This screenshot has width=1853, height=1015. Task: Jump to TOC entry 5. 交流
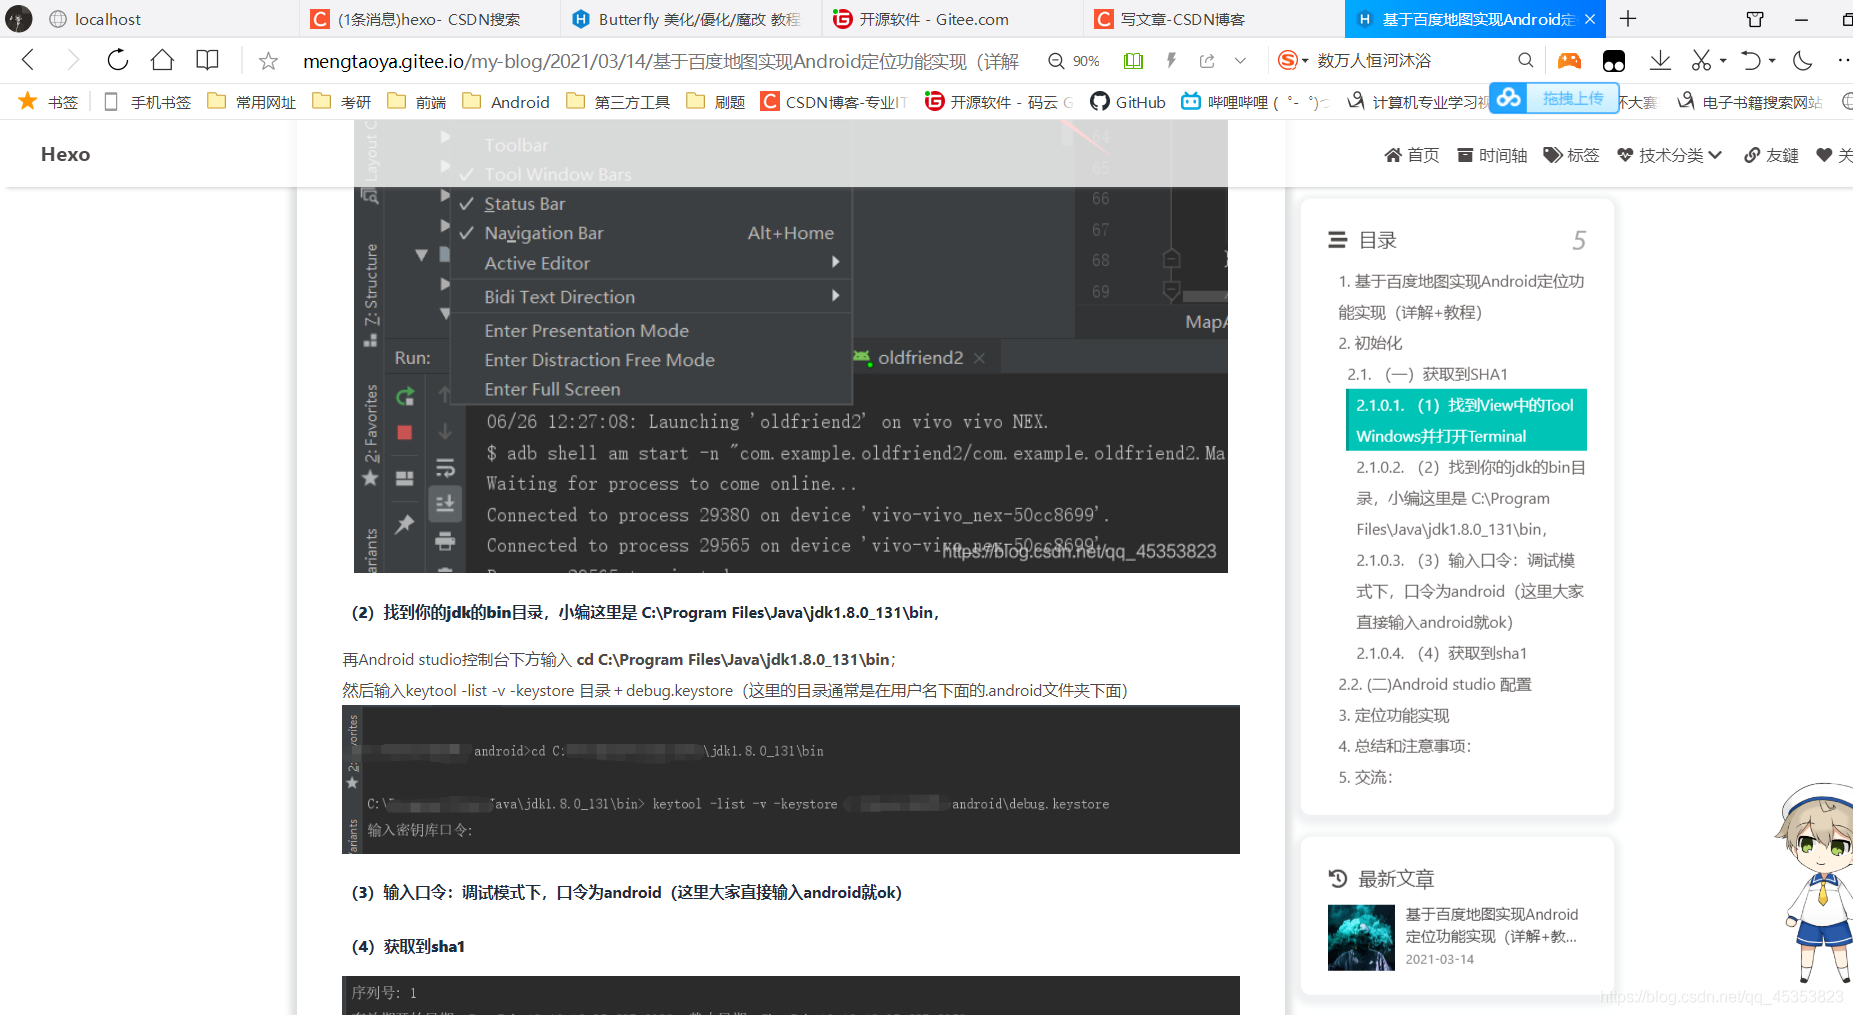pos(1366,777)
